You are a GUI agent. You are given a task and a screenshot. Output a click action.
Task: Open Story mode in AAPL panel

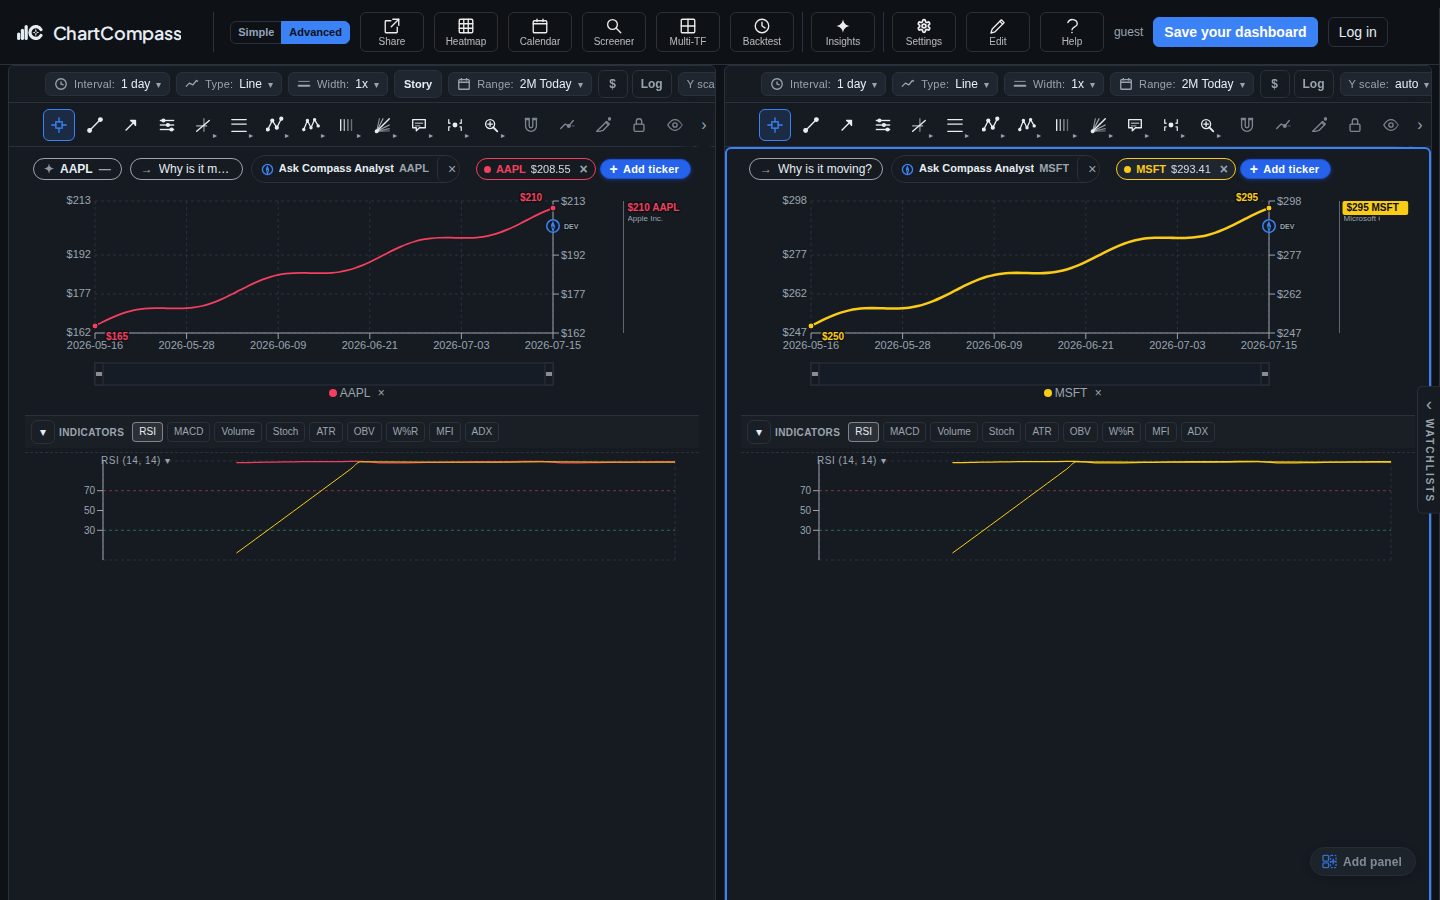pos(418,84)
